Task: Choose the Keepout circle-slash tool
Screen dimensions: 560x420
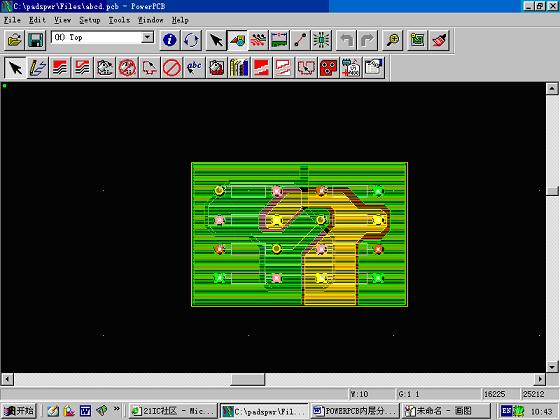Action: pyautogui.click(x=171, y=68)
